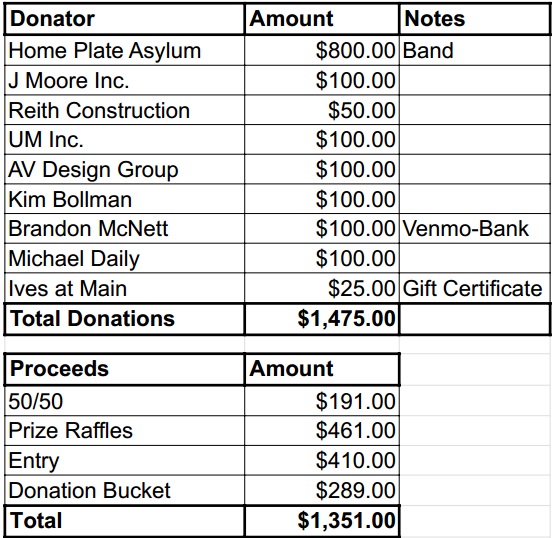
Task: Click the UM Inc. cell
Action: [x=124, y=139]
